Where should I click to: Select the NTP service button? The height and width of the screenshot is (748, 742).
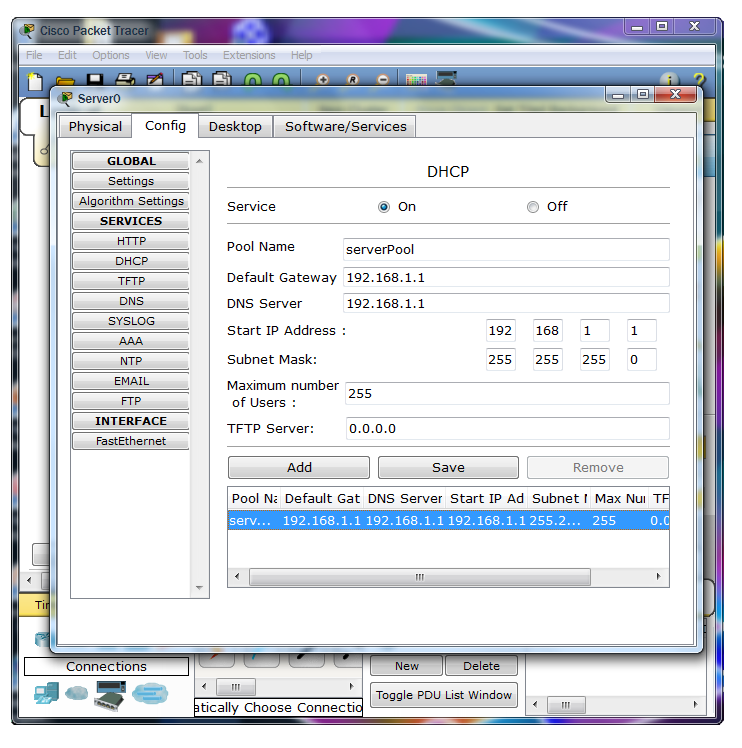(x=131, y=362)
